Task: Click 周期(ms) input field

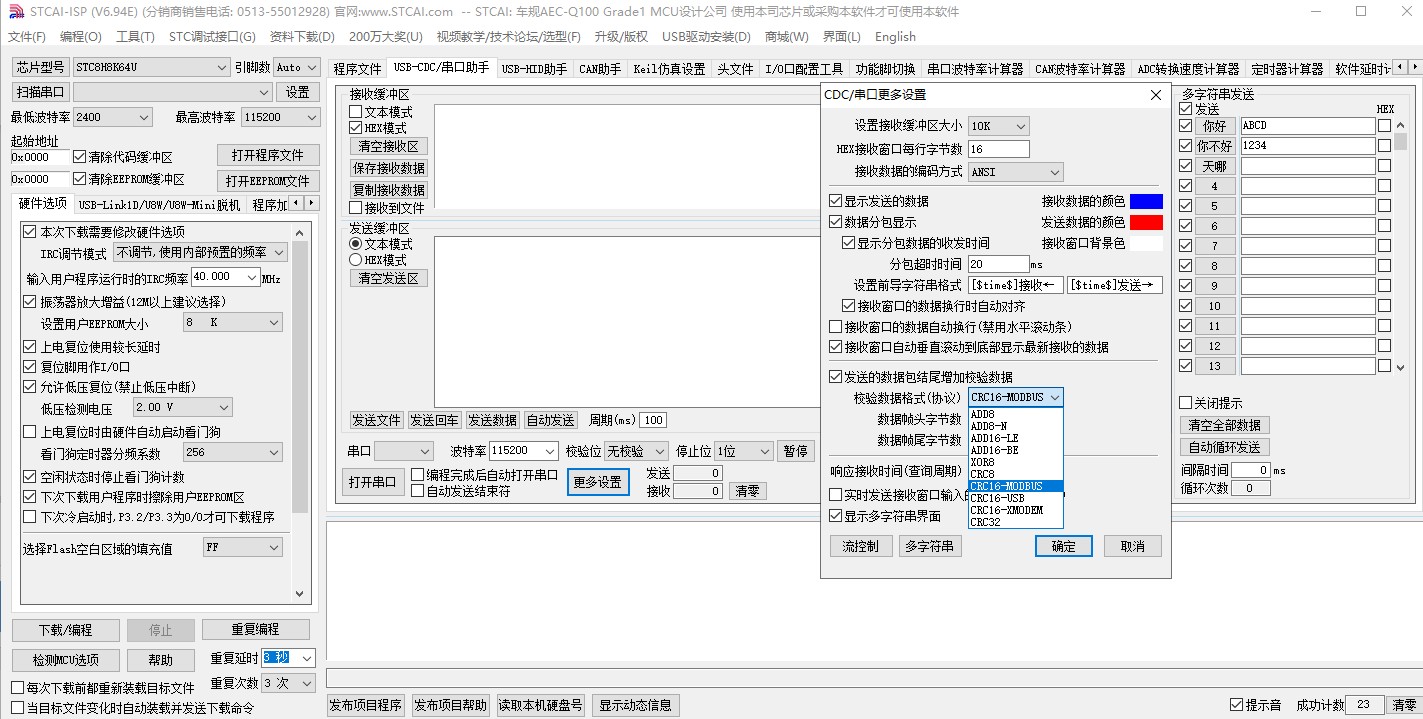Action: (x=653, y=420)
